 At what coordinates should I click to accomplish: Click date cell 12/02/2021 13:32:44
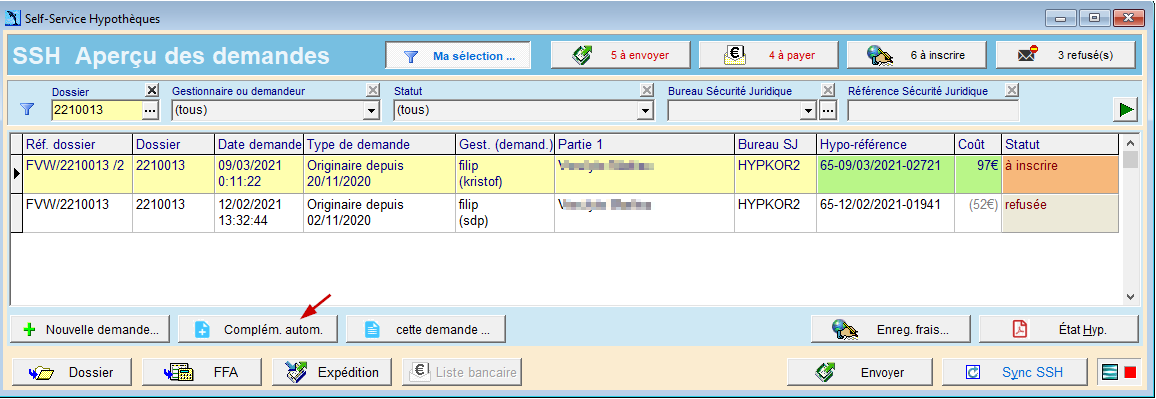(x=259, y=213)
